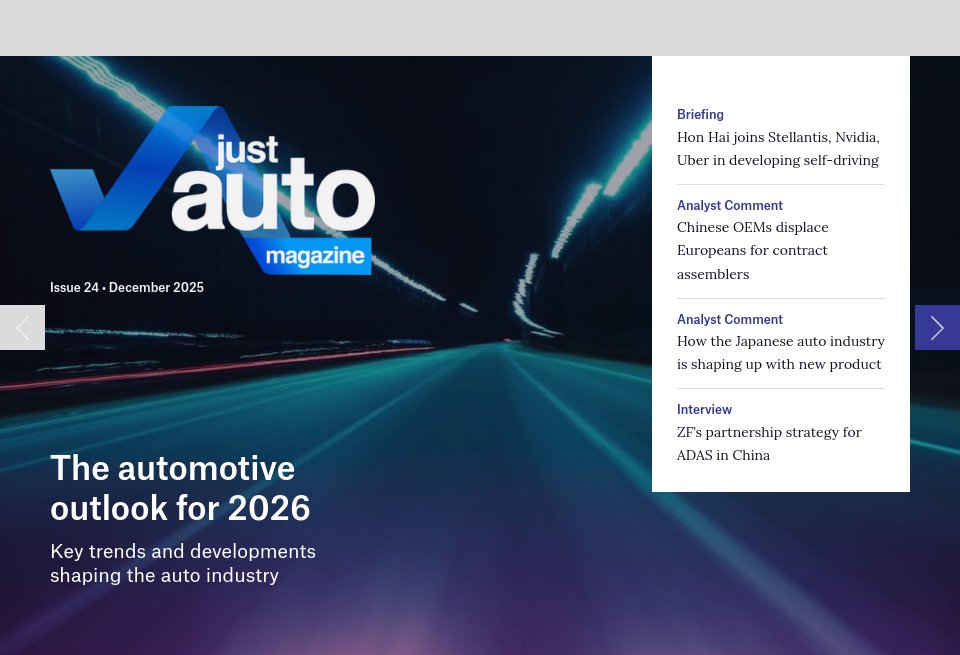960x655 pixels.
Task: Click the automotive outlook for 2026 headline
Action: (180, 488)
